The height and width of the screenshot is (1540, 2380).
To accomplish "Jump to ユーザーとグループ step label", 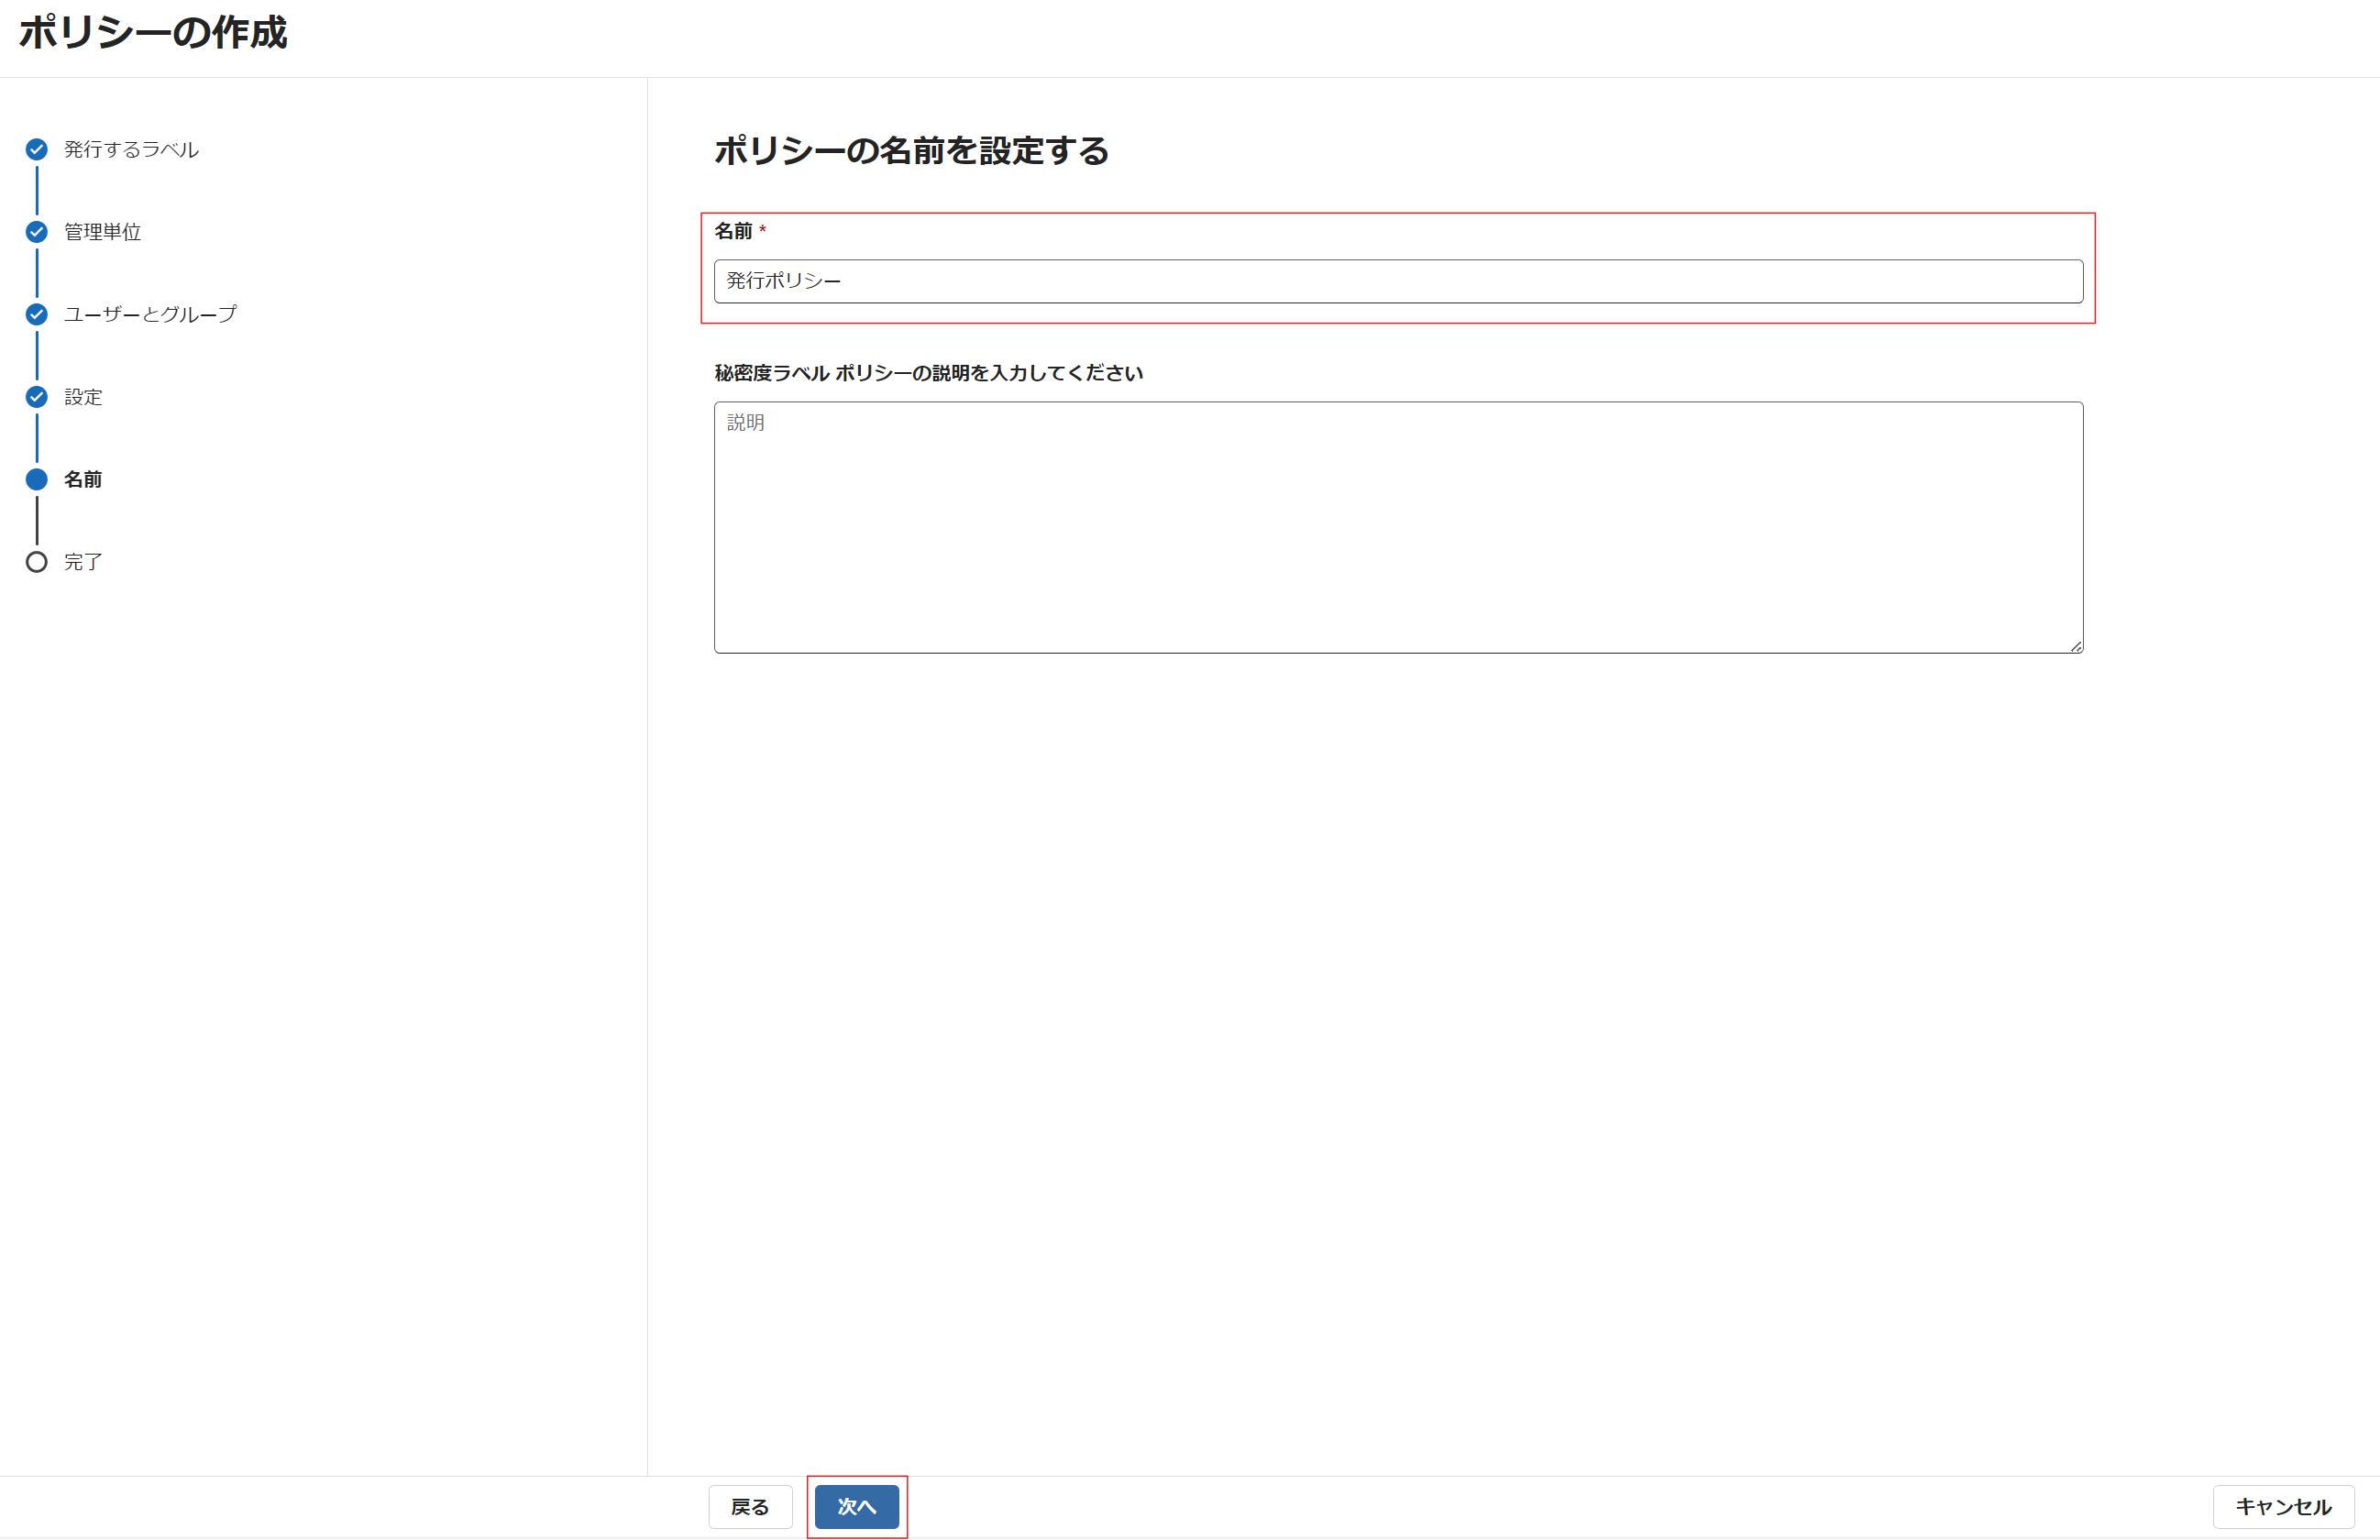I will [150, 315].
